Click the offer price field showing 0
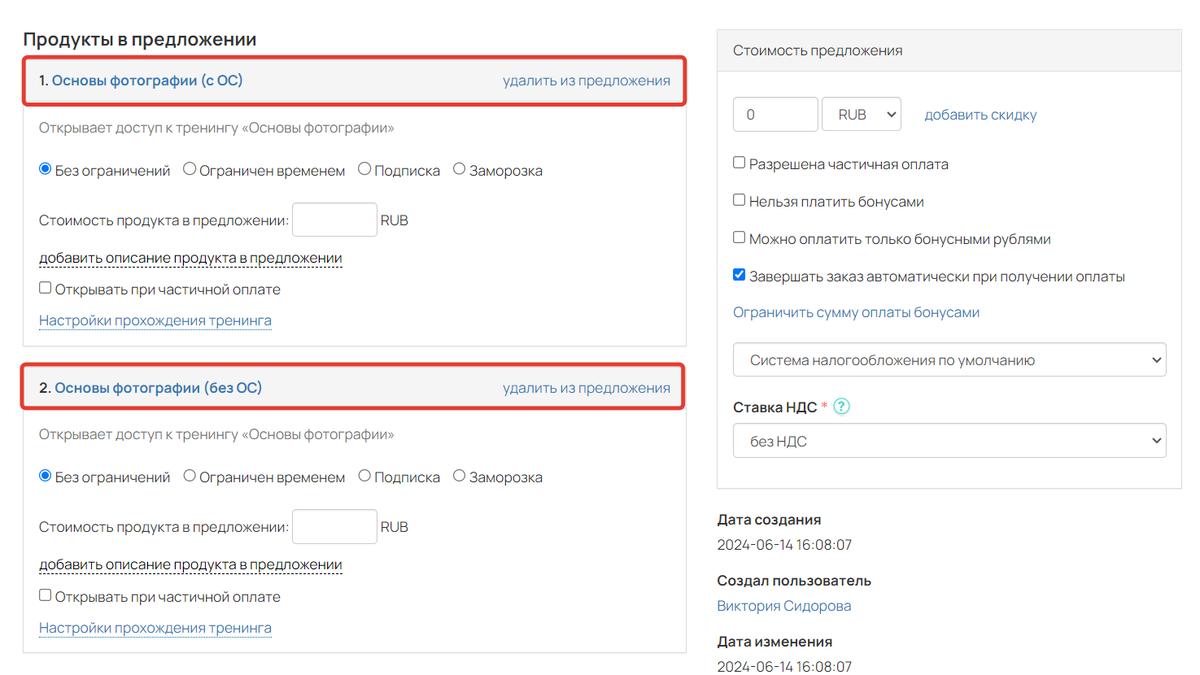The height and width of the screenshot is (675, 1200). [775, 114]
